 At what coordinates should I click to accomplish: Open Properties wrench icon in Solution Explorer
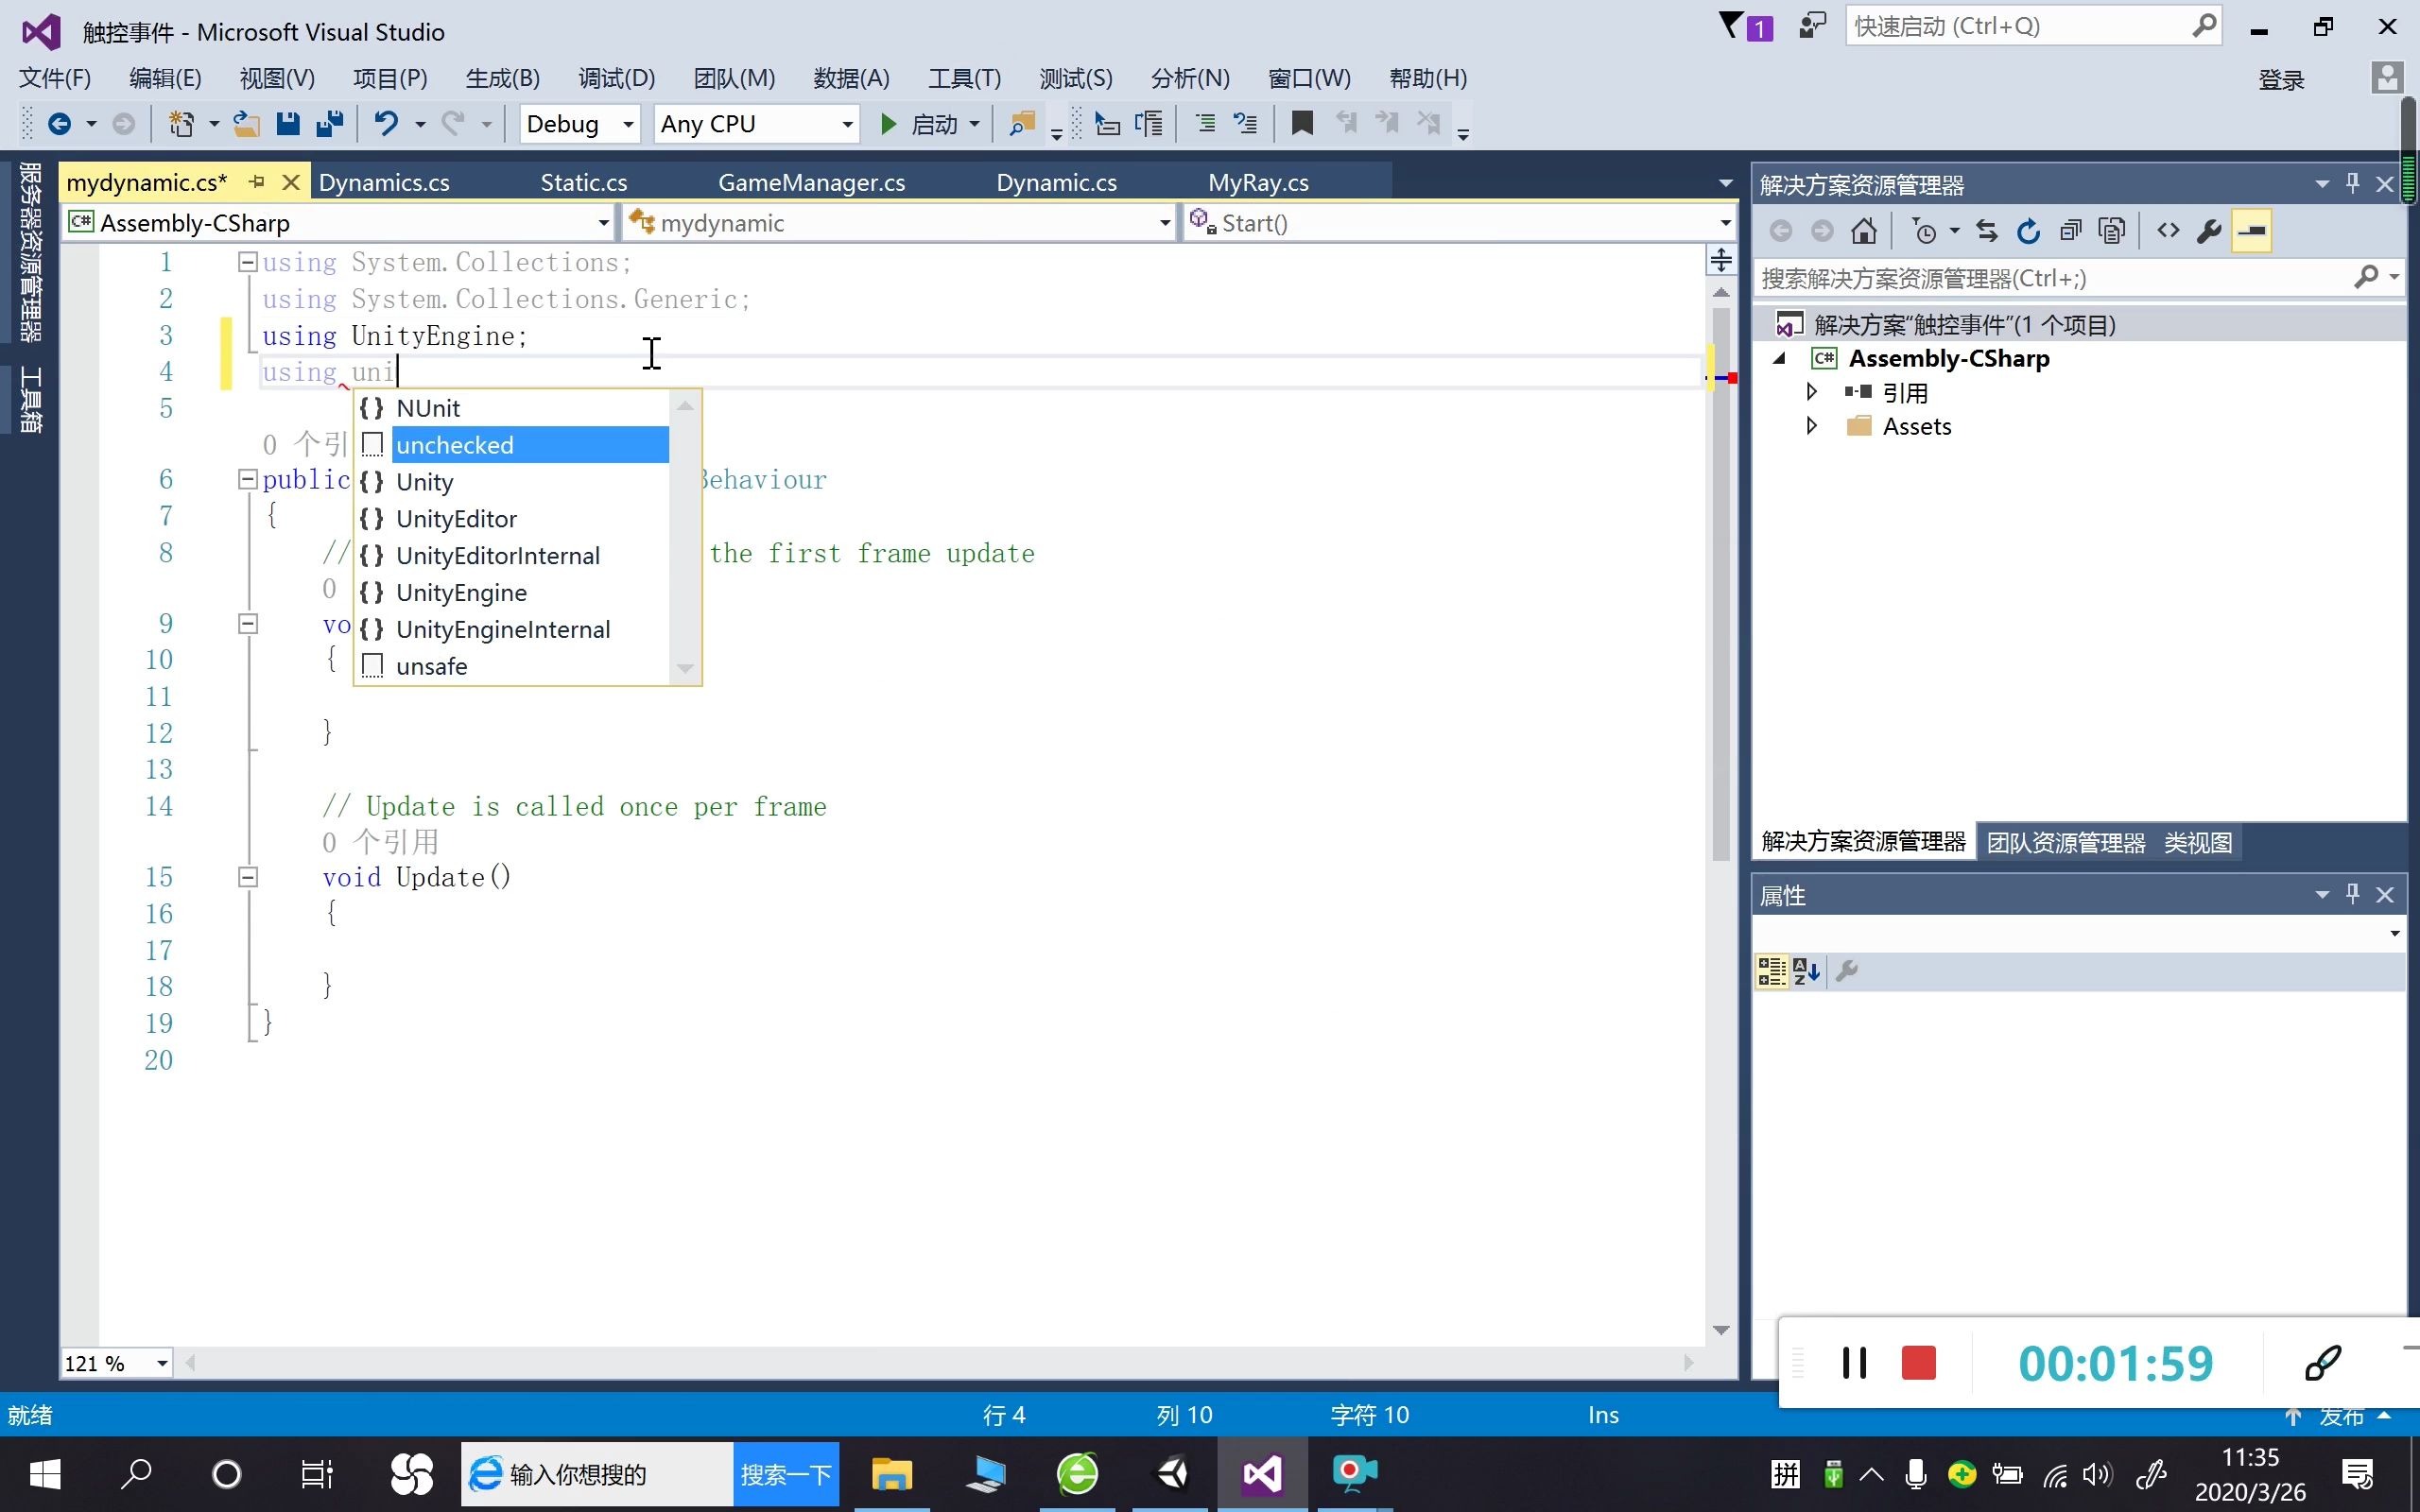pyautogui.click(x=2209, y=232)
